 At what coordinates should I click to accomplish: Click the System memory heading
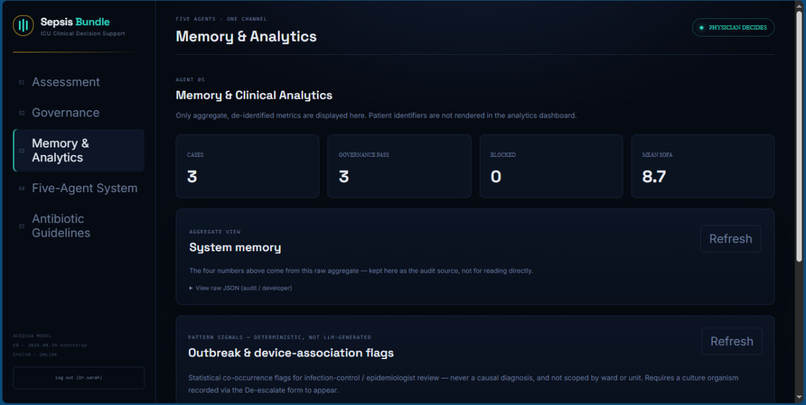pos(235,248)
